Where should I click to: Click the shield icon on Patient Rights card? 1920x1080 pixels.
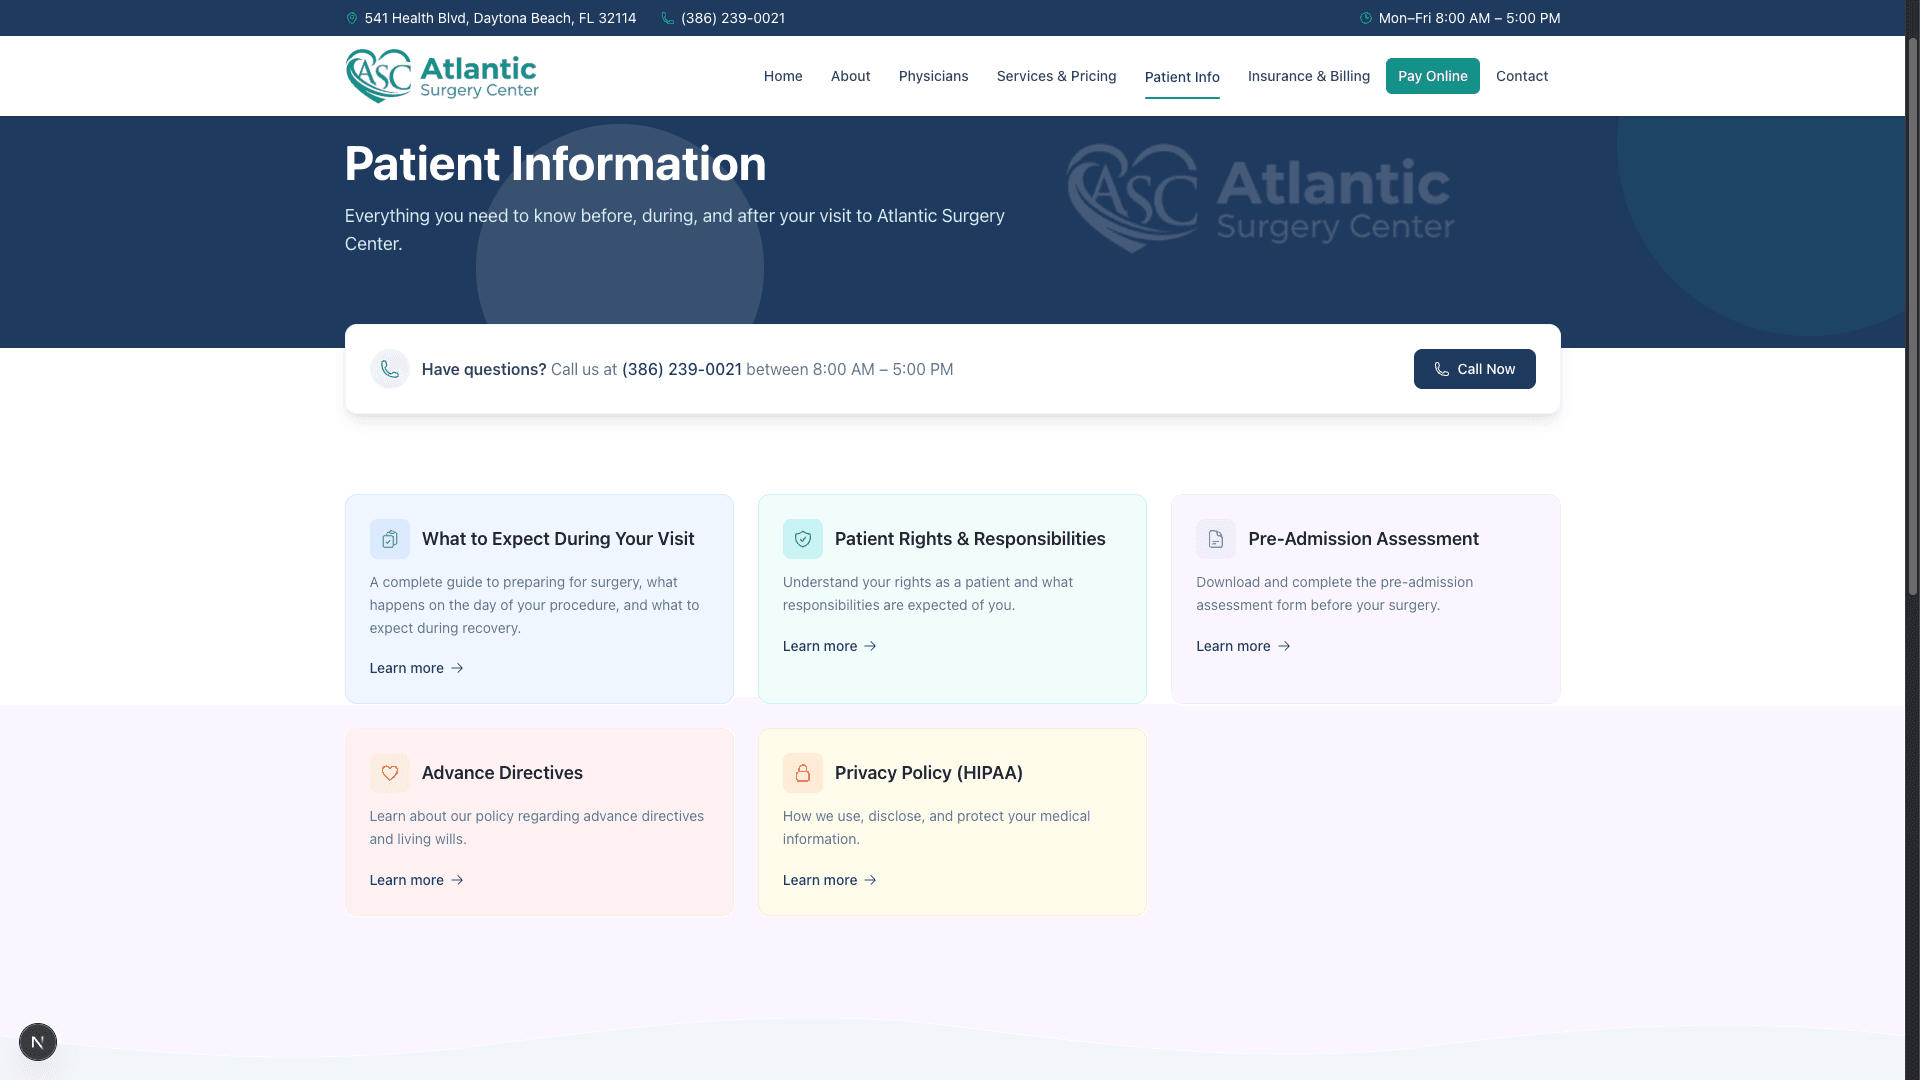(803, 539)
